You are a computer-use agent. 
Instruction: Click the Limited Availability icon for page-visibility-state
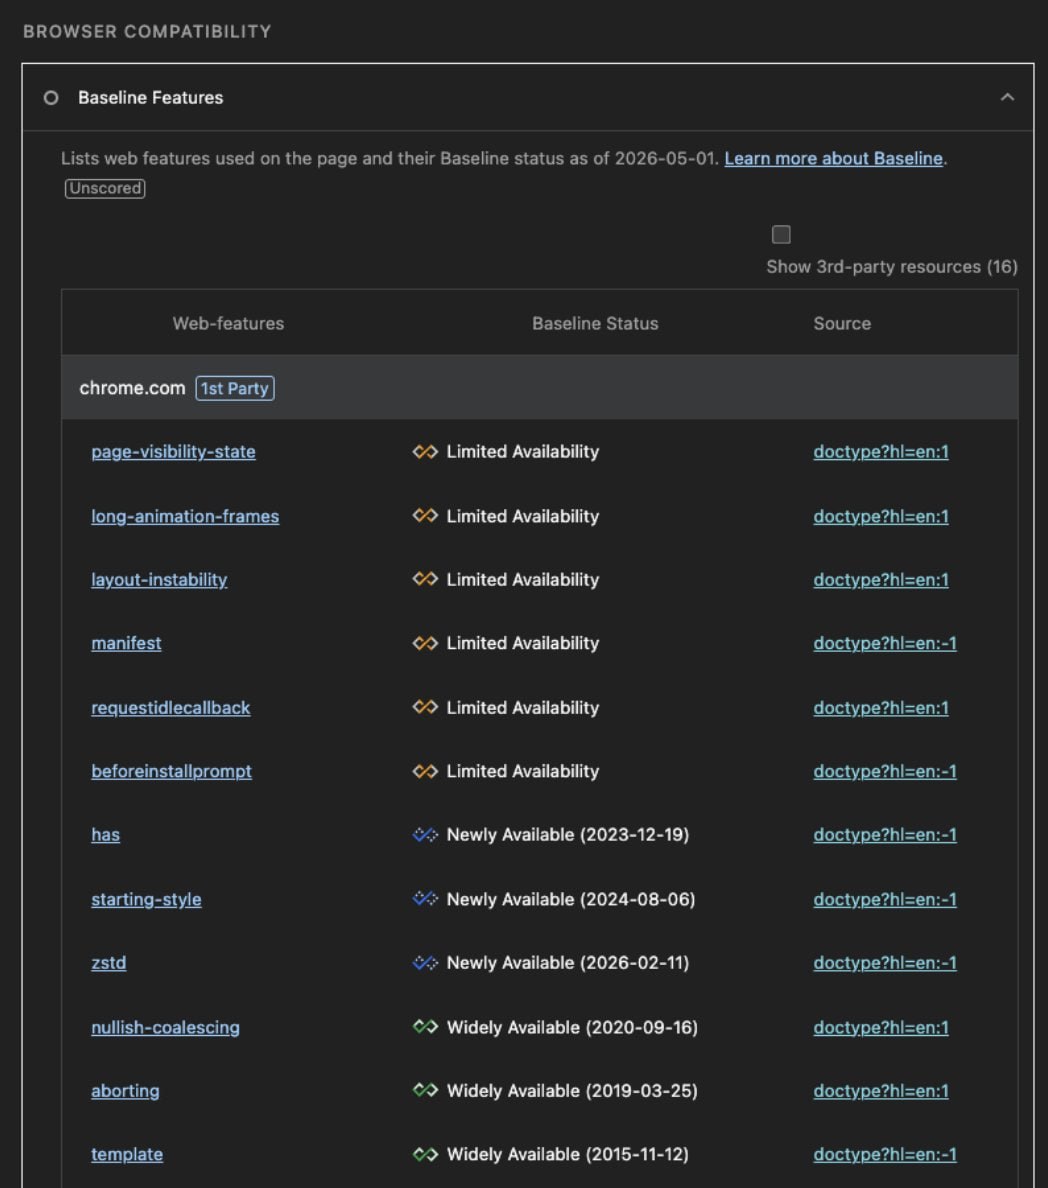pos(425,452)
